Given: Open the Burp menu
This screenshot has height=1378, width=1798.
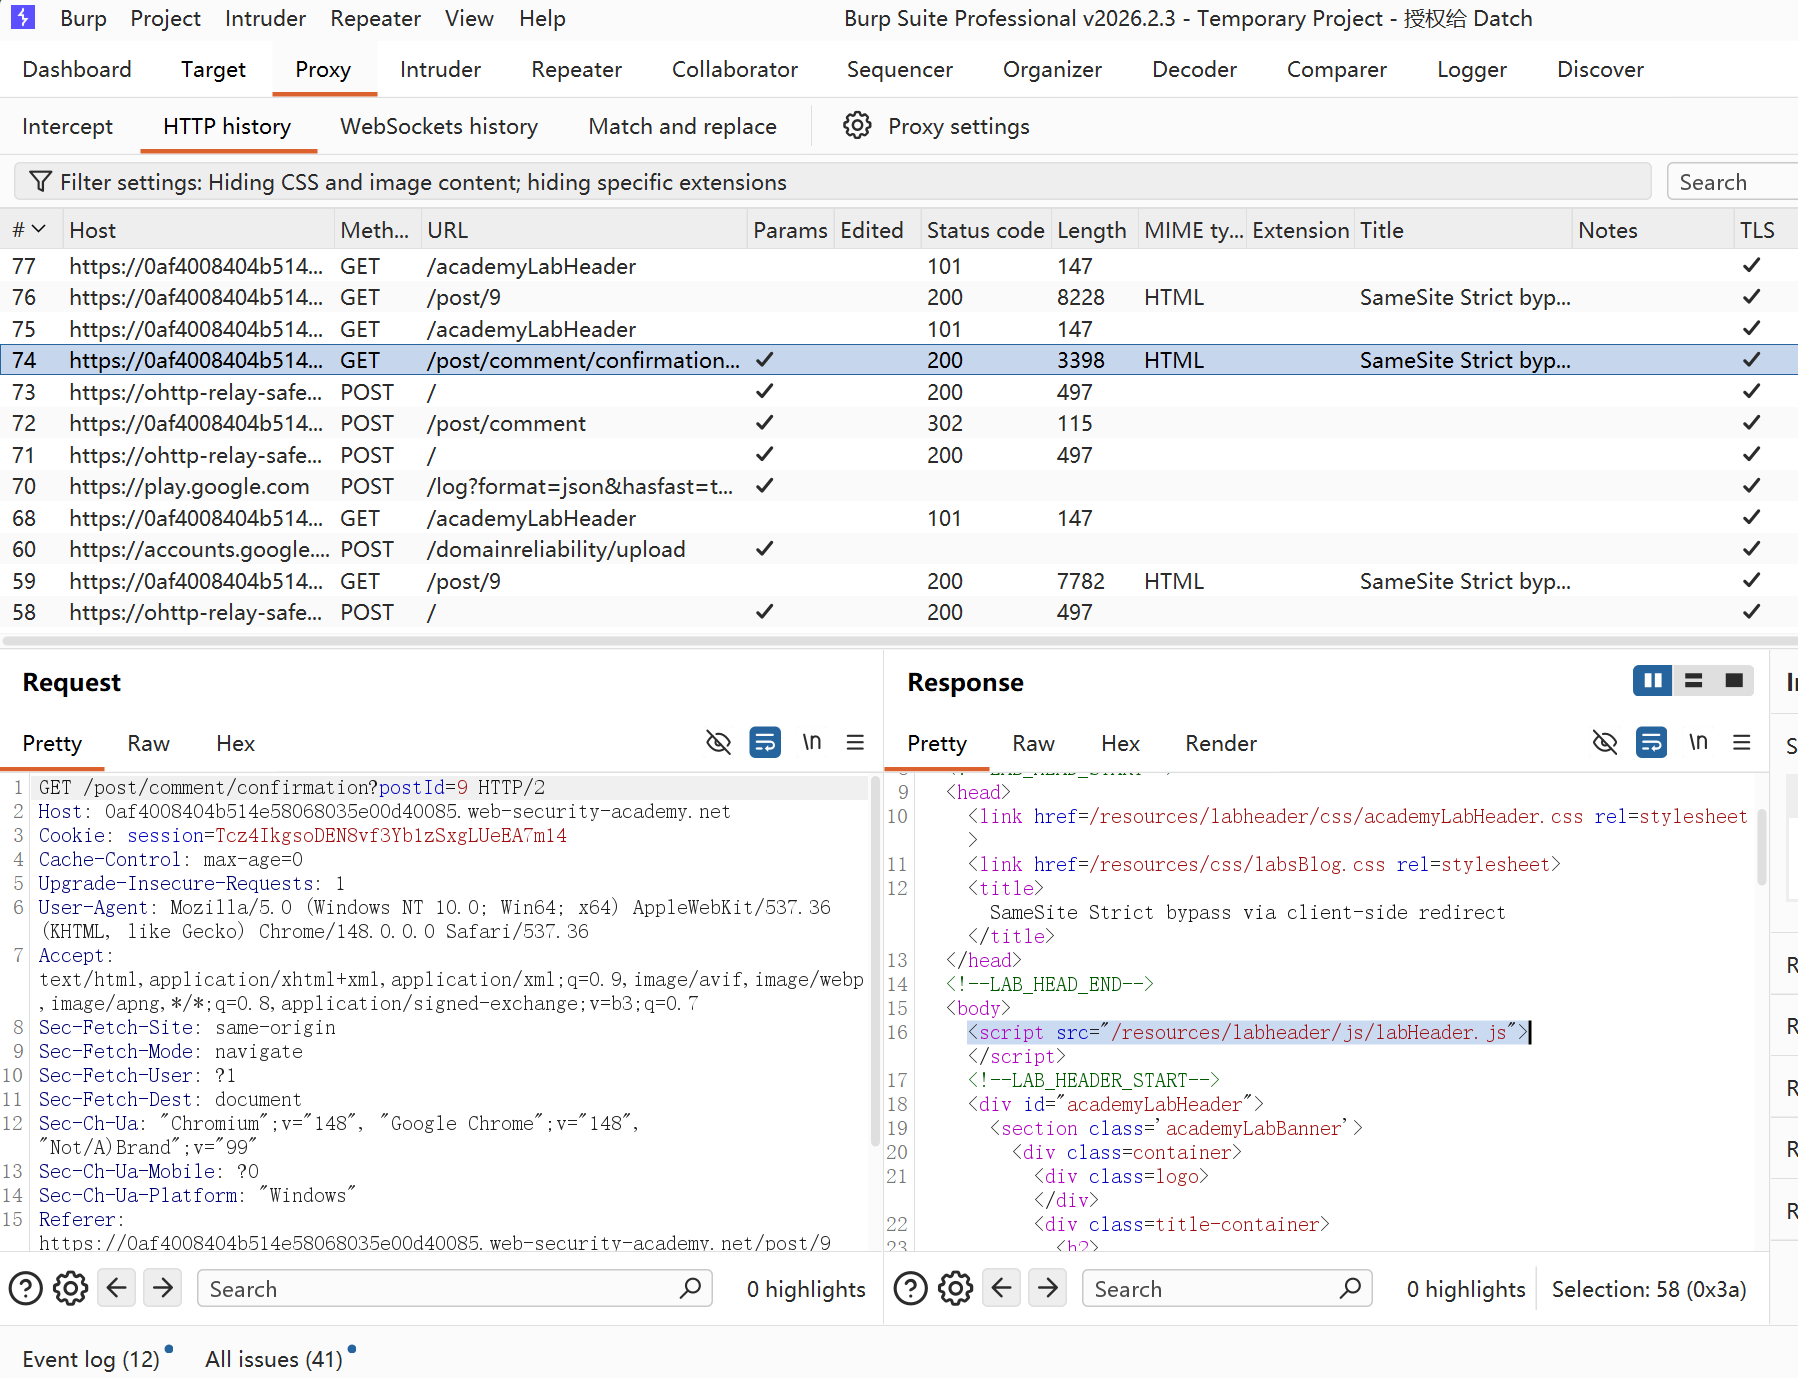Looking at the screenshot, I should point(83,18).
